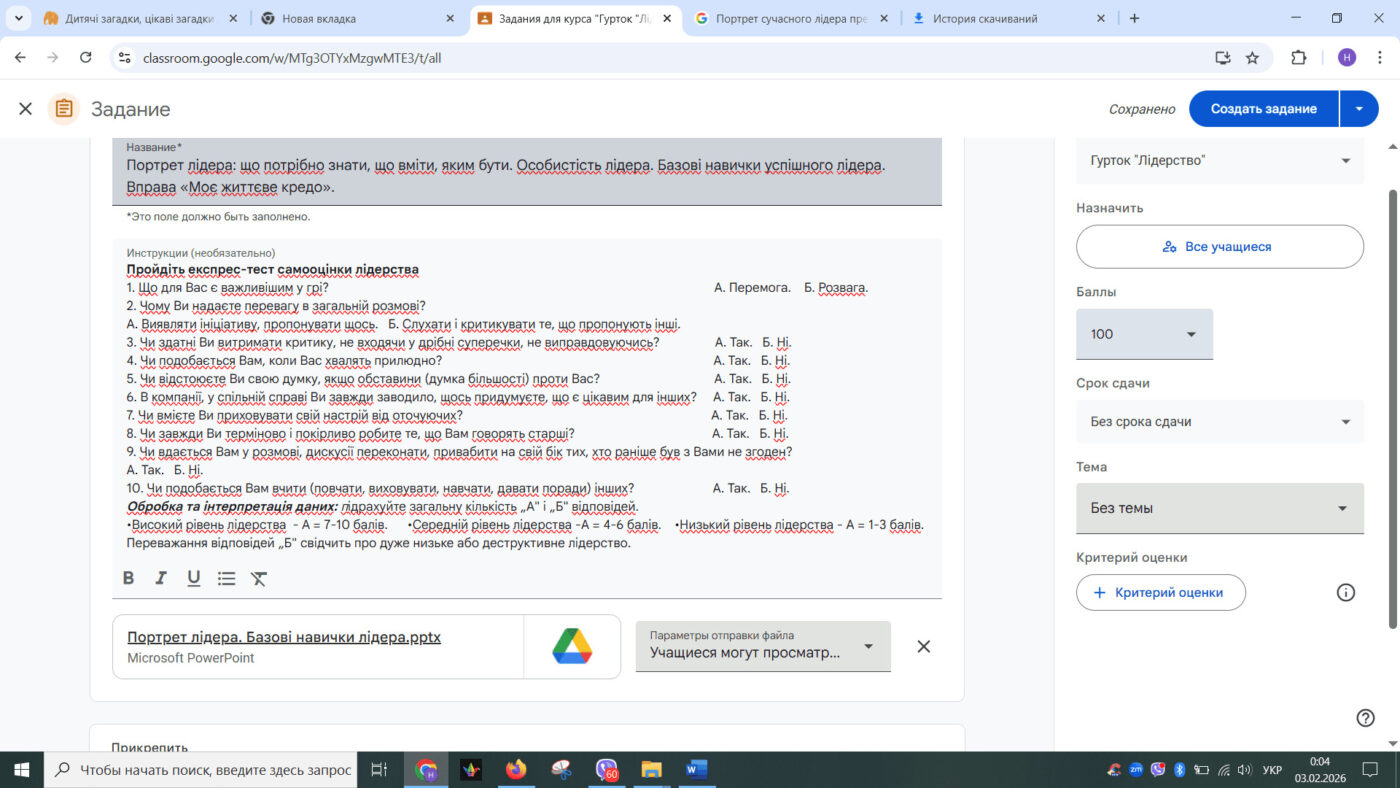Open grading criterion info icon
Image resolution: width=1400 pixels, height=788 pixels.
coord(1346,592)
